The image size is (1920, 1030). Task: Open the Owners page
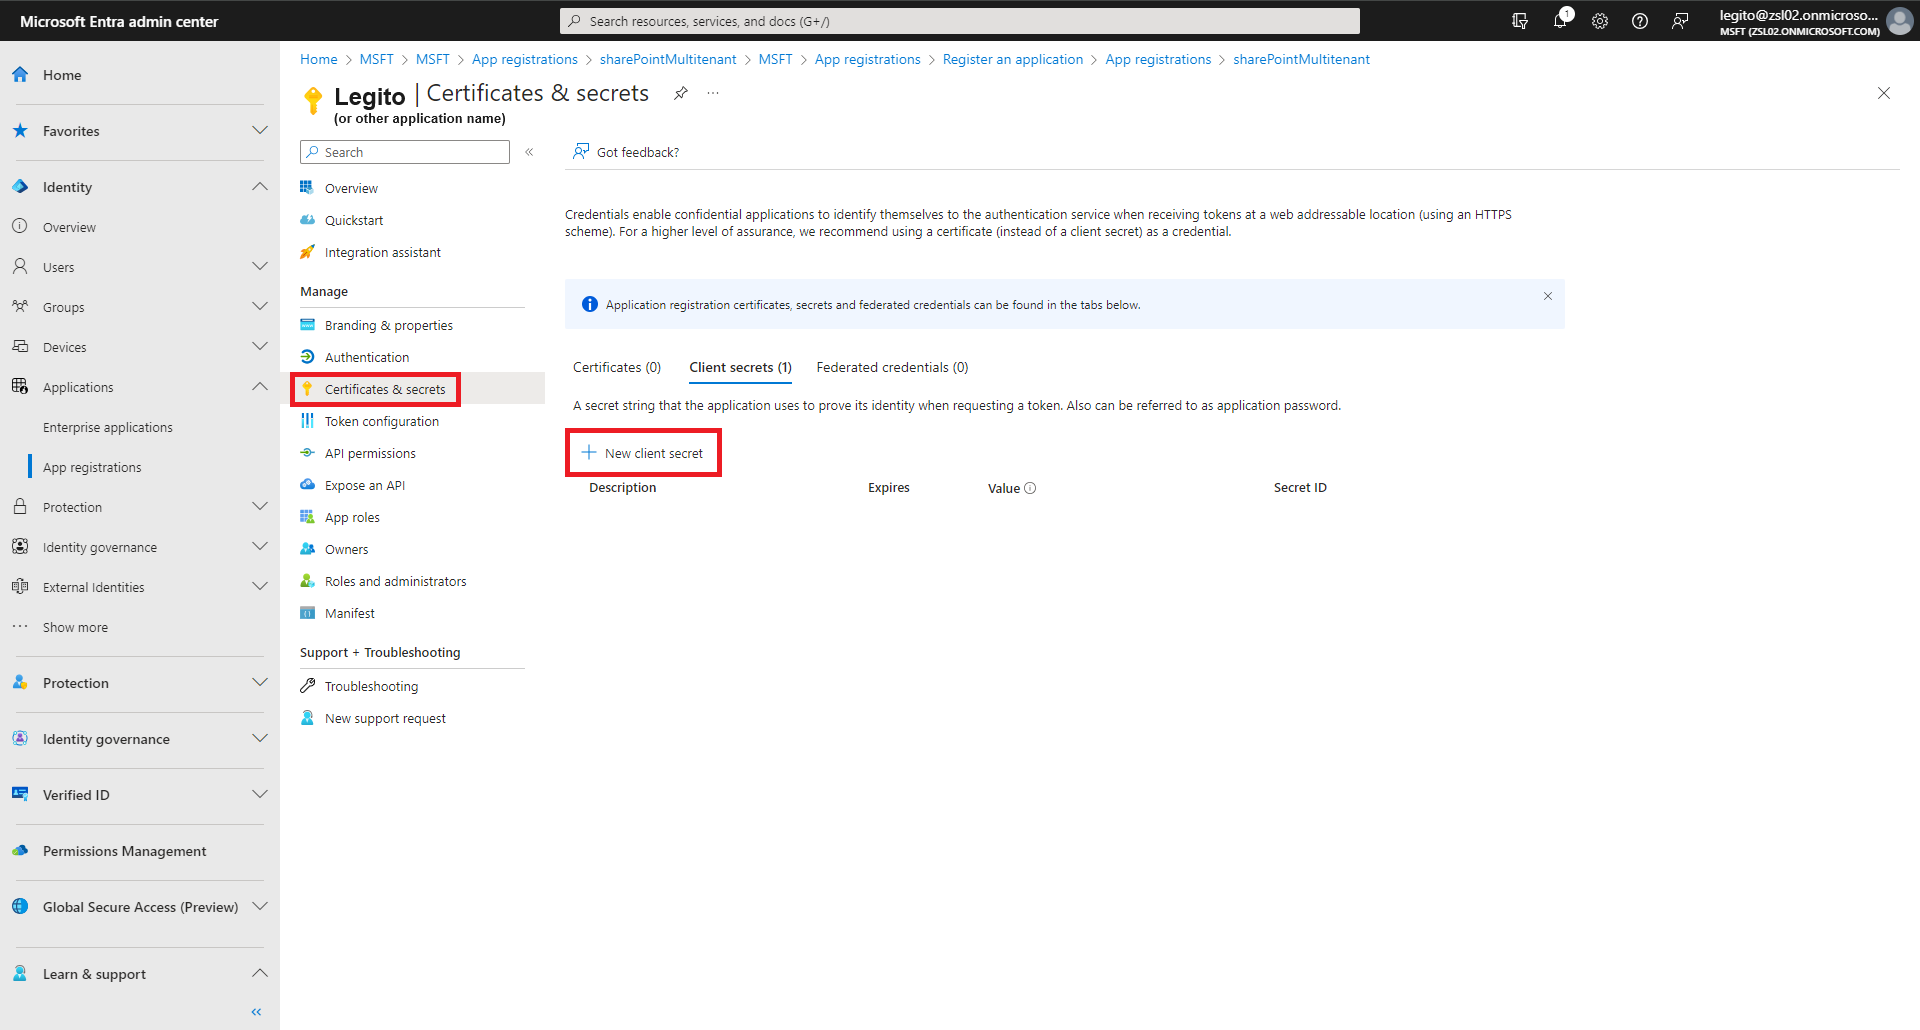346,549
